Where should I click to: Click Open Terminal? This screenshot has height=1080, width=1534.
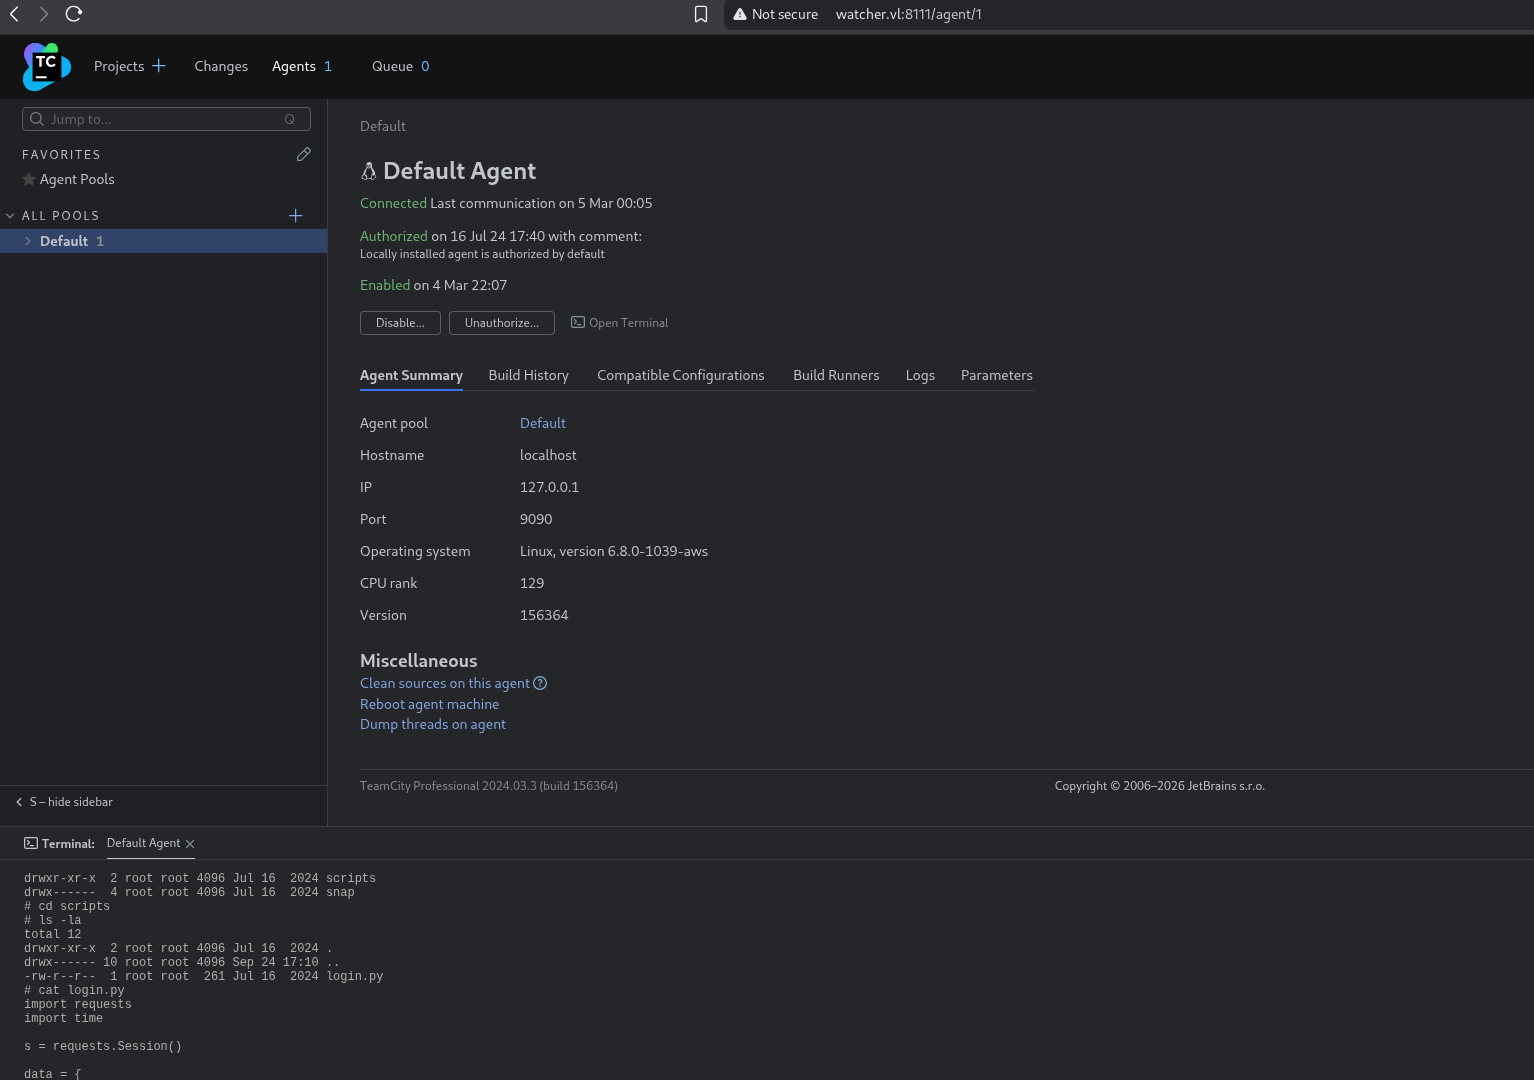(x=619, y=323)
